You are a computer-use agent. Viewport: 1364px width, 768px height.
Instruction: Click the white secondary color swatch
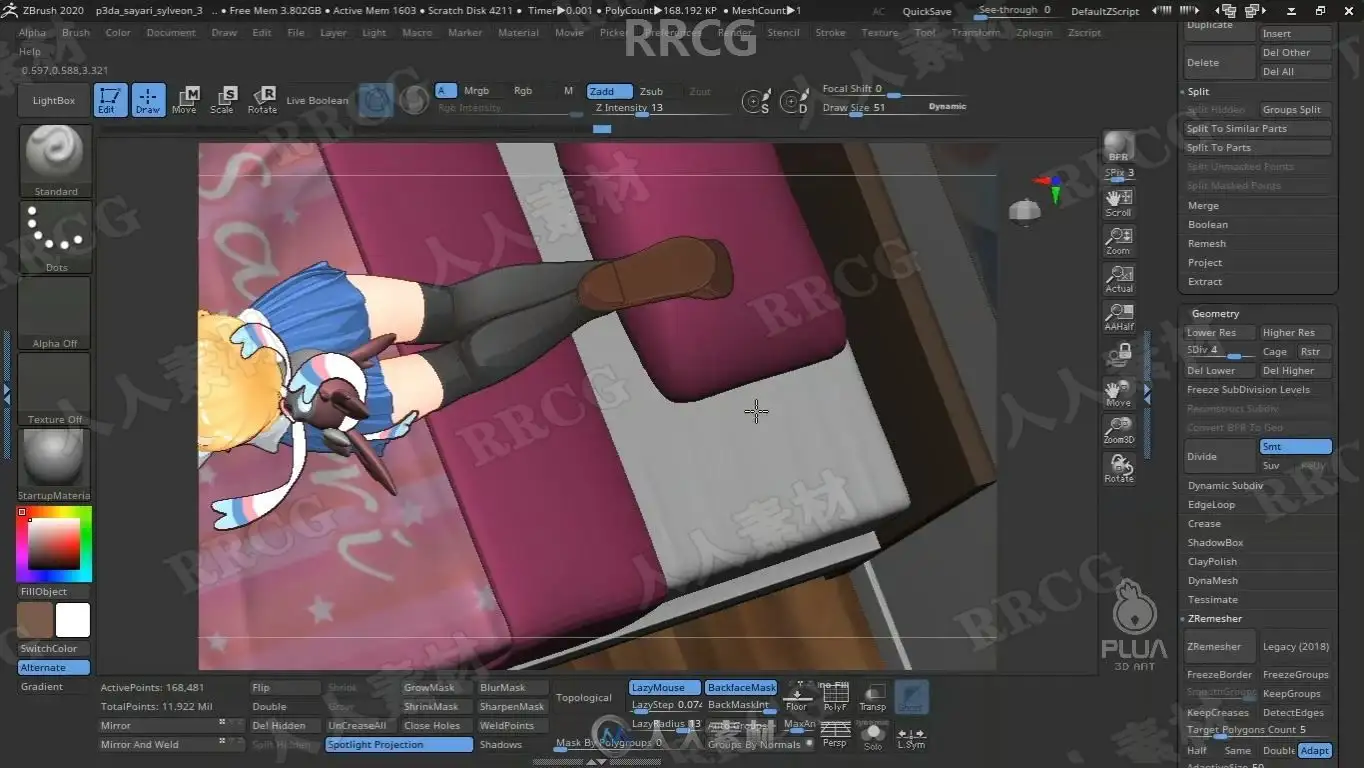tap(73, 620)
